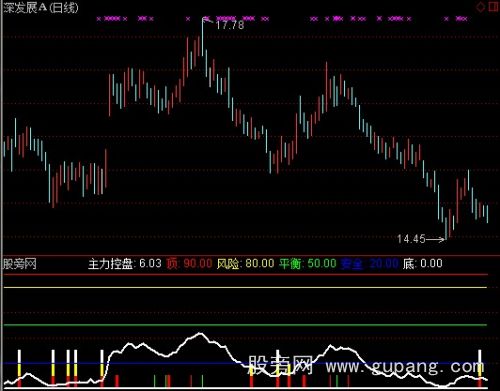Click the red square icon at top right
Viewport: 500px width, 391px height.
click(x=494, y=6)
